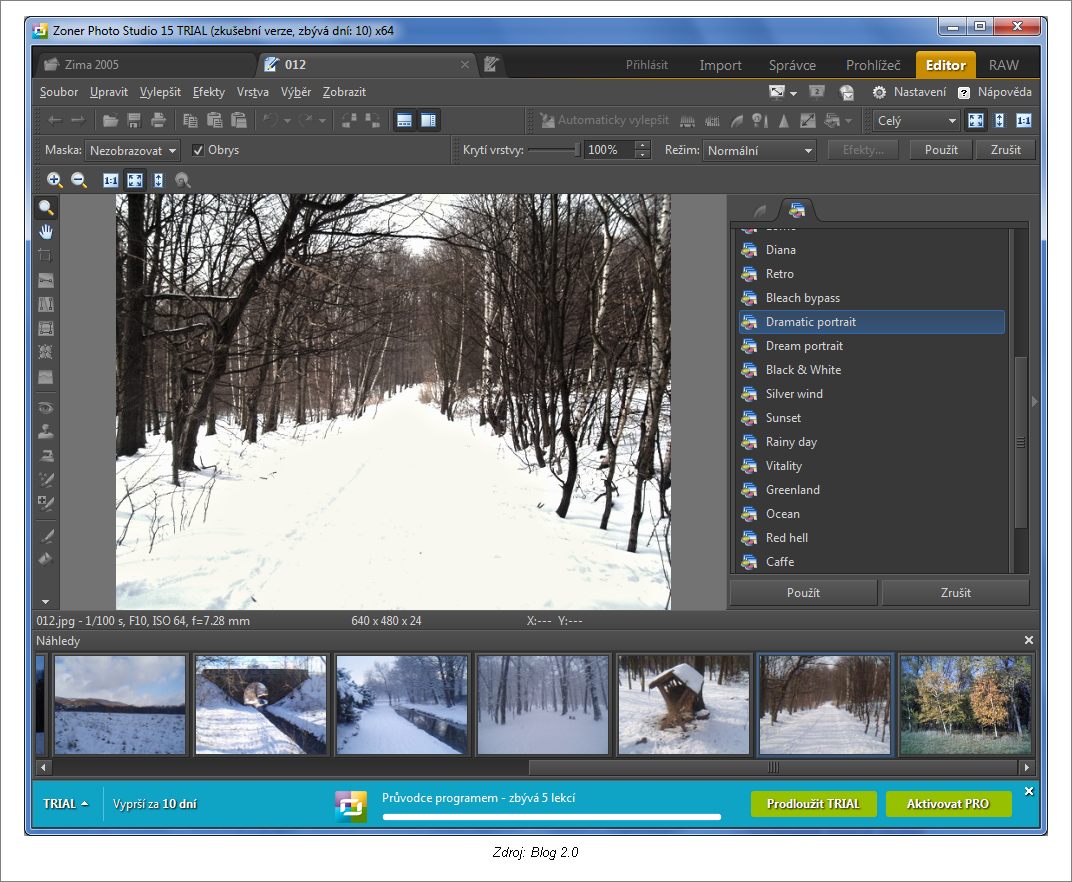Click the zoom in magnifier icon
Screen dimensions: 1072x882
pos(55,180)
